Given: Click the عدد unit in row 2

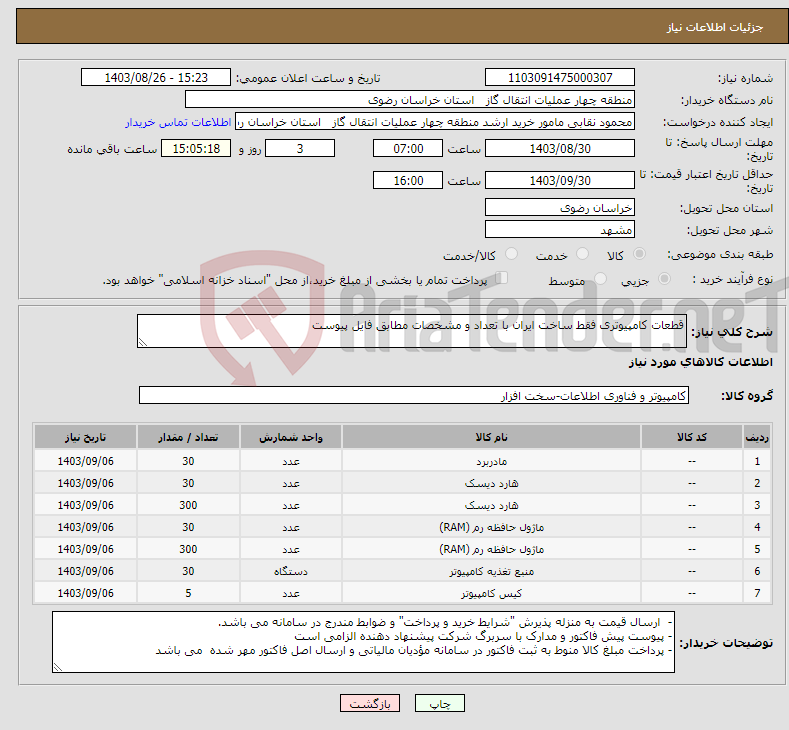Looking at the screenshot, I should point(291,483).
